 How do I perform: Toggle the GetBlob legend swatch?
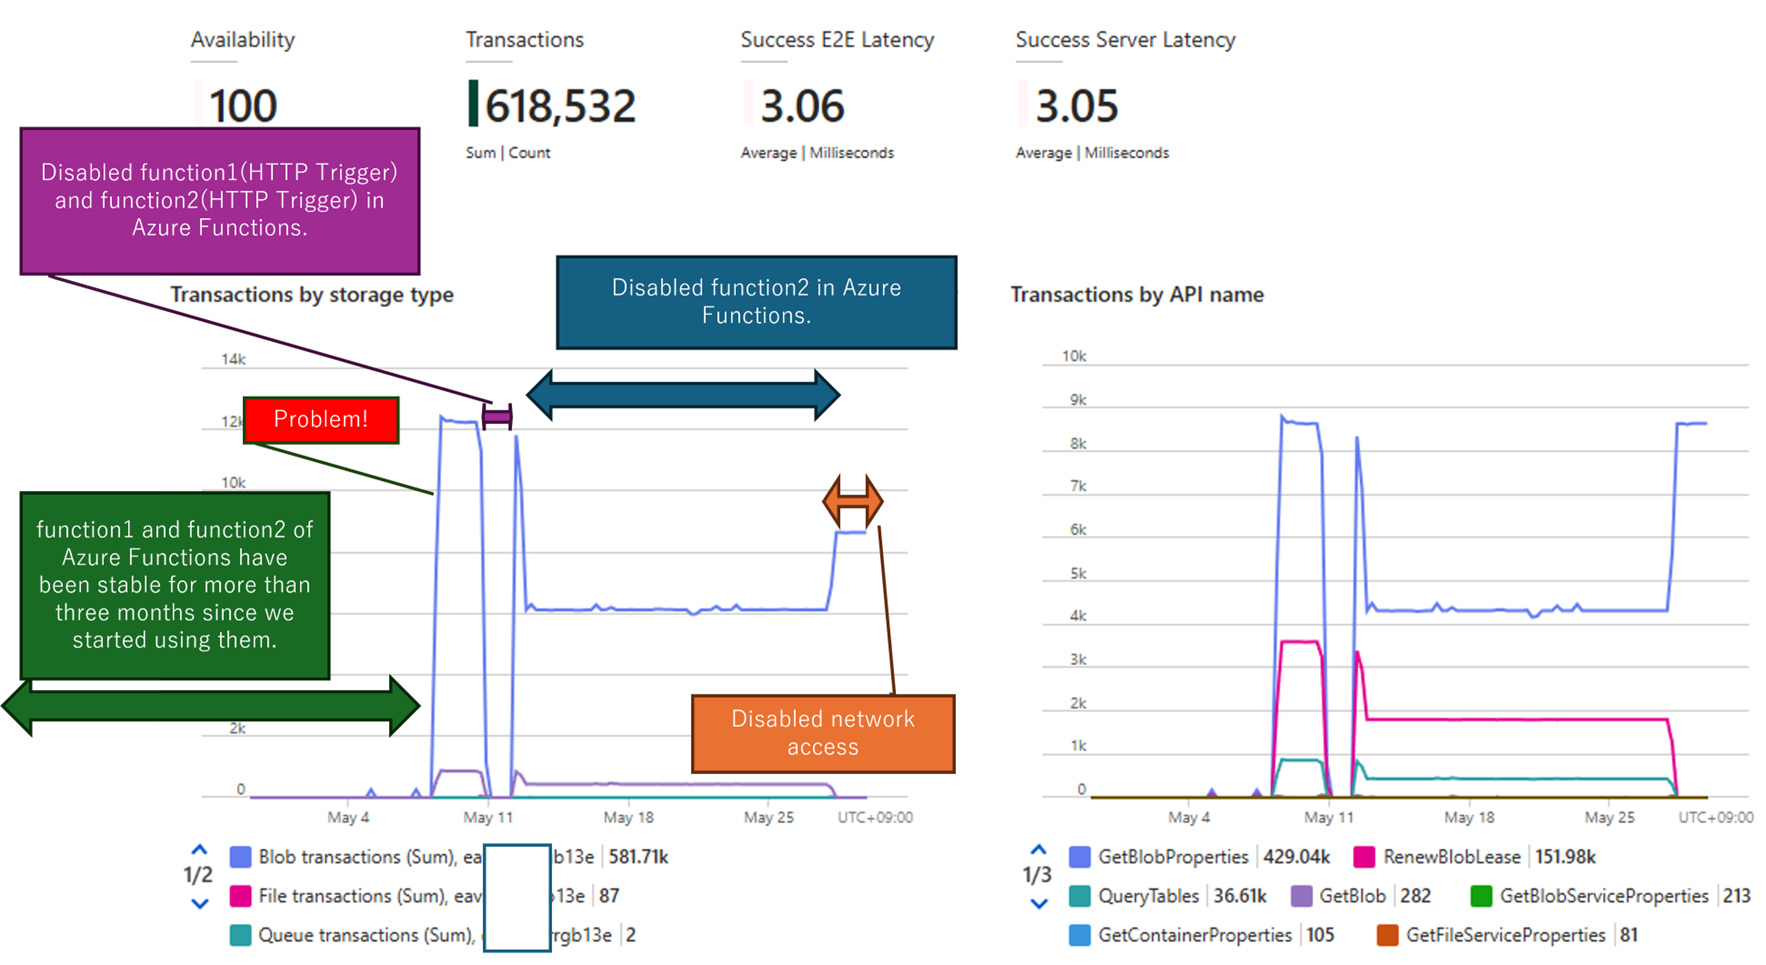click(x=1301, y=896)
